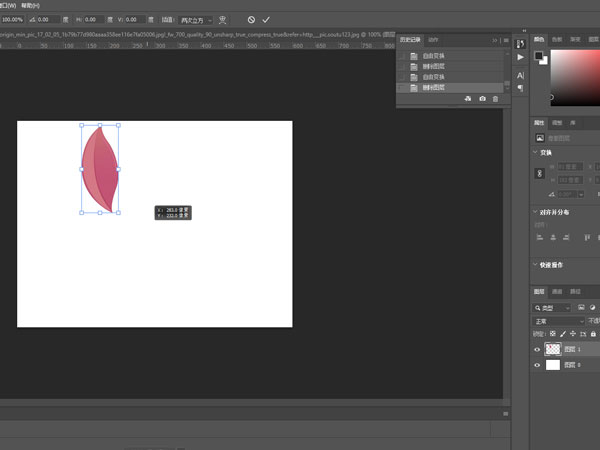Hide 图层 1 using its eye icon

[x=537, y=350]
